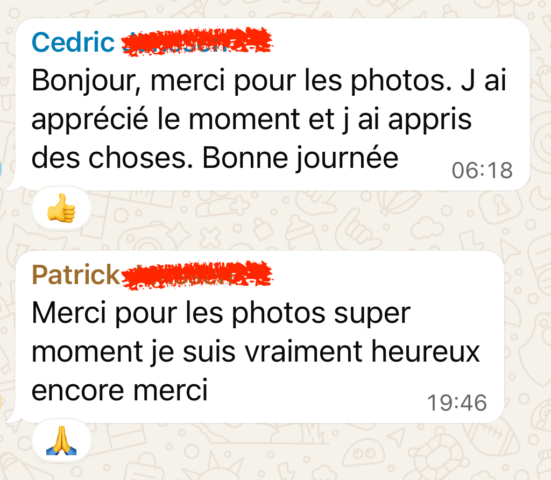Click Cedric's partial blue avatar at left edge

(x=1, y=169)
